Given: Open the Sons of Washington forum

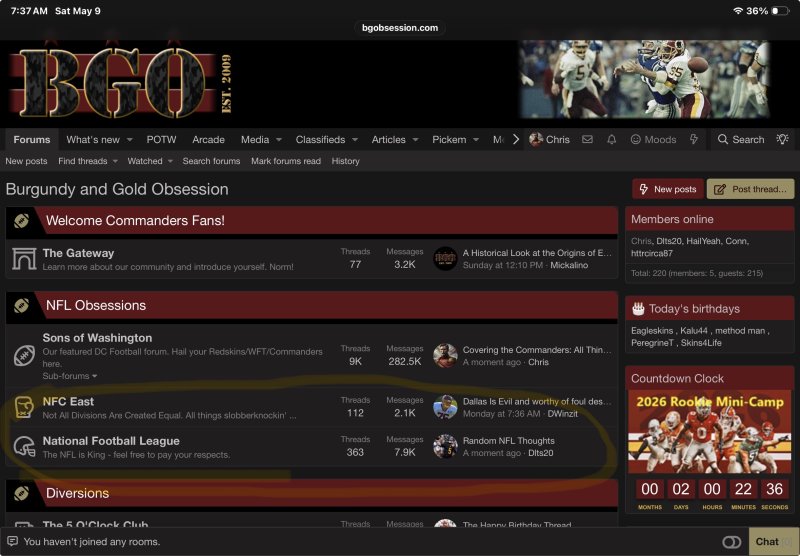Looking at the screenshot, I should click(x=97, y=338).
